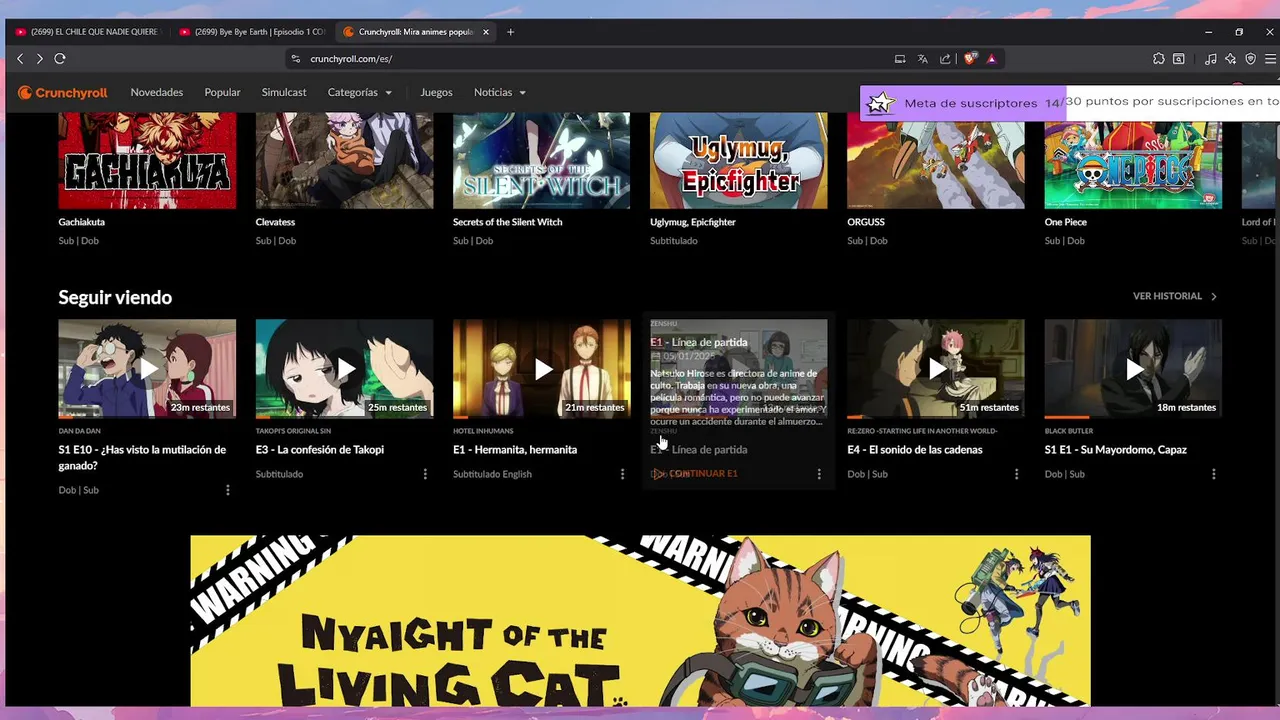This screenshot has height=720, width=1280.
Task: Click E4 - El sonido de las cadenas title
Action: point(915,450)
